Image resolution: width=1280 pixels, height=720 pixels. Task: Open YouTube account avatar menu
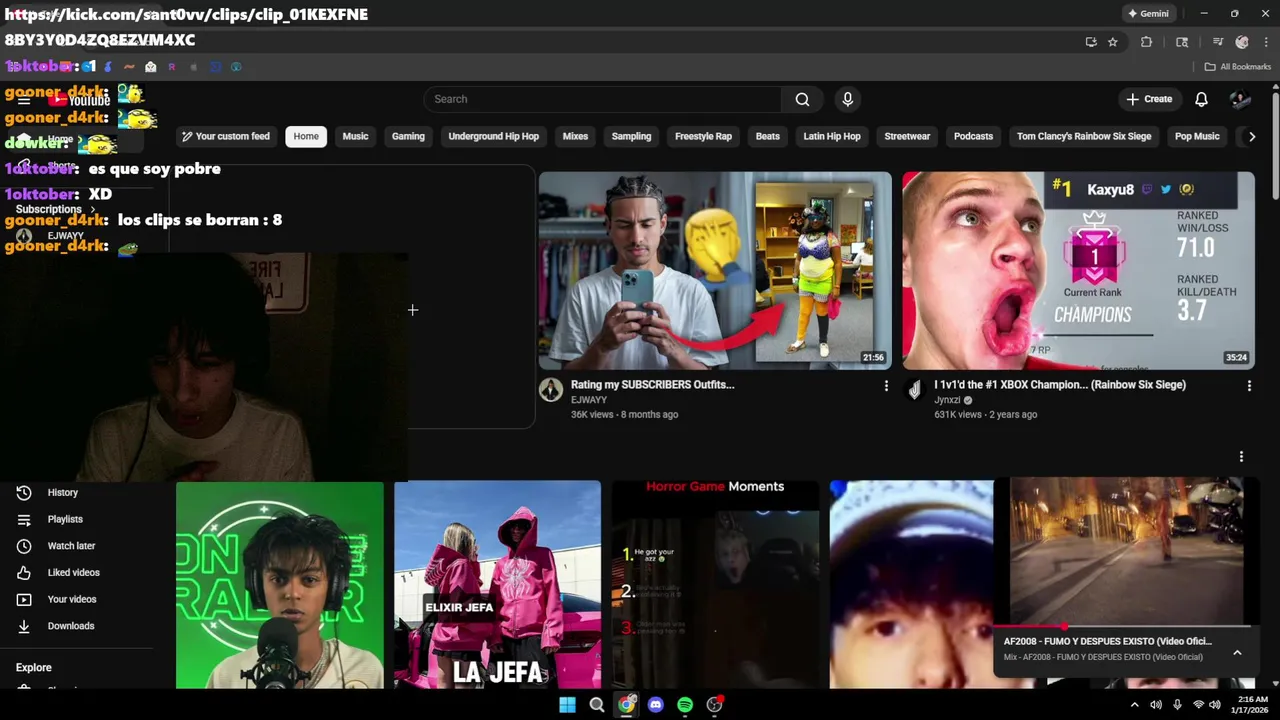coord(1240,99)
